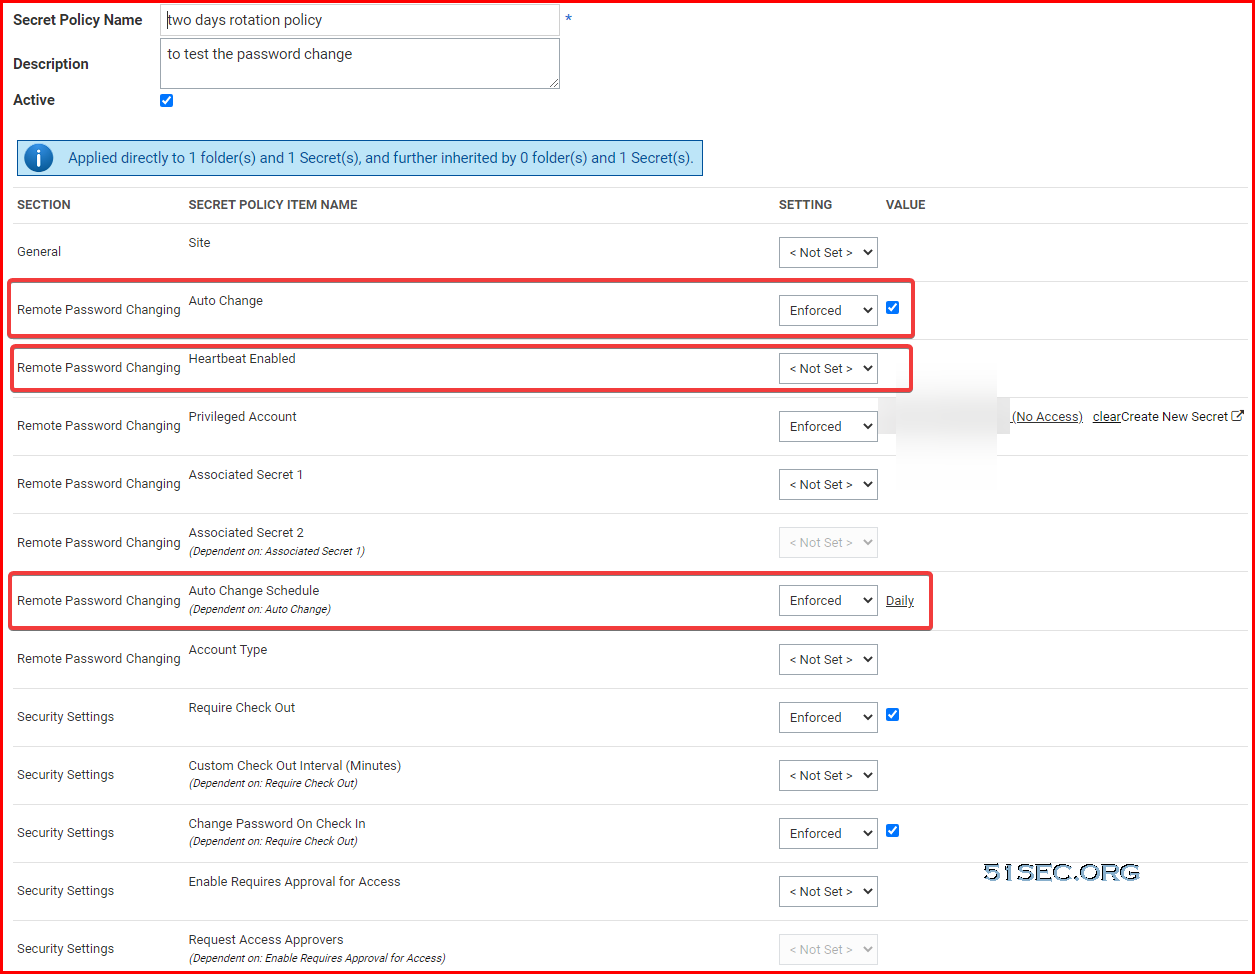
Task: Toggle the Auto Change value checkbox
Action: point(893,308)
